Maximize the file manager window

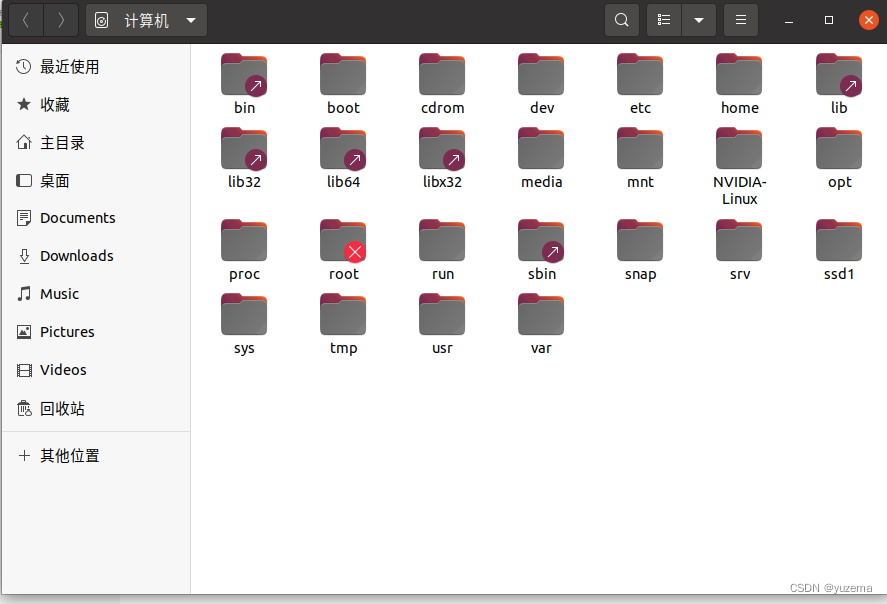click(x=829, y=20)
